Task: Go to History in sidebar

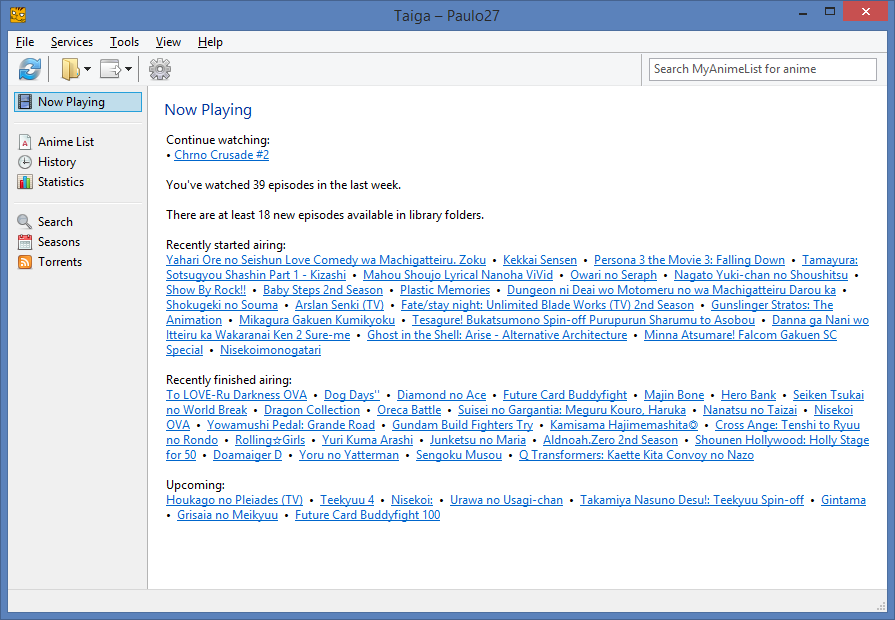Action: pos(57,162)
